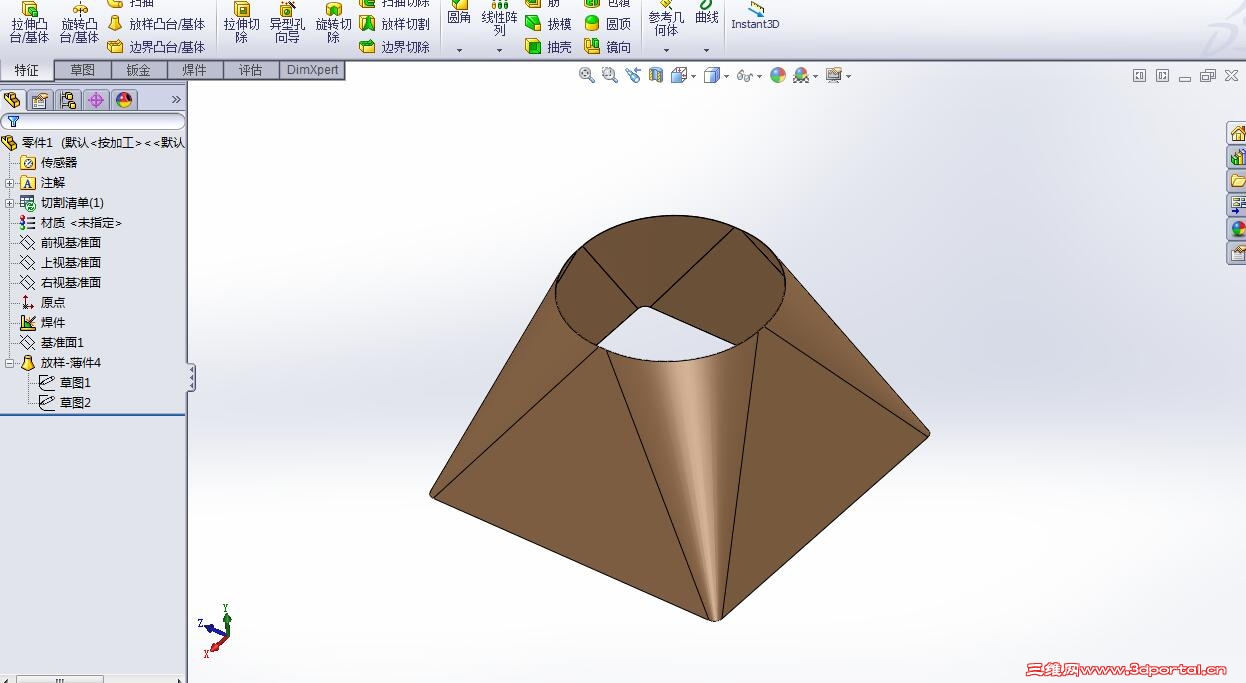This screenshot has height=683, width=1246.
Task: Switch to the 评估 evaluate tab
Action: [x=250, y=70]
